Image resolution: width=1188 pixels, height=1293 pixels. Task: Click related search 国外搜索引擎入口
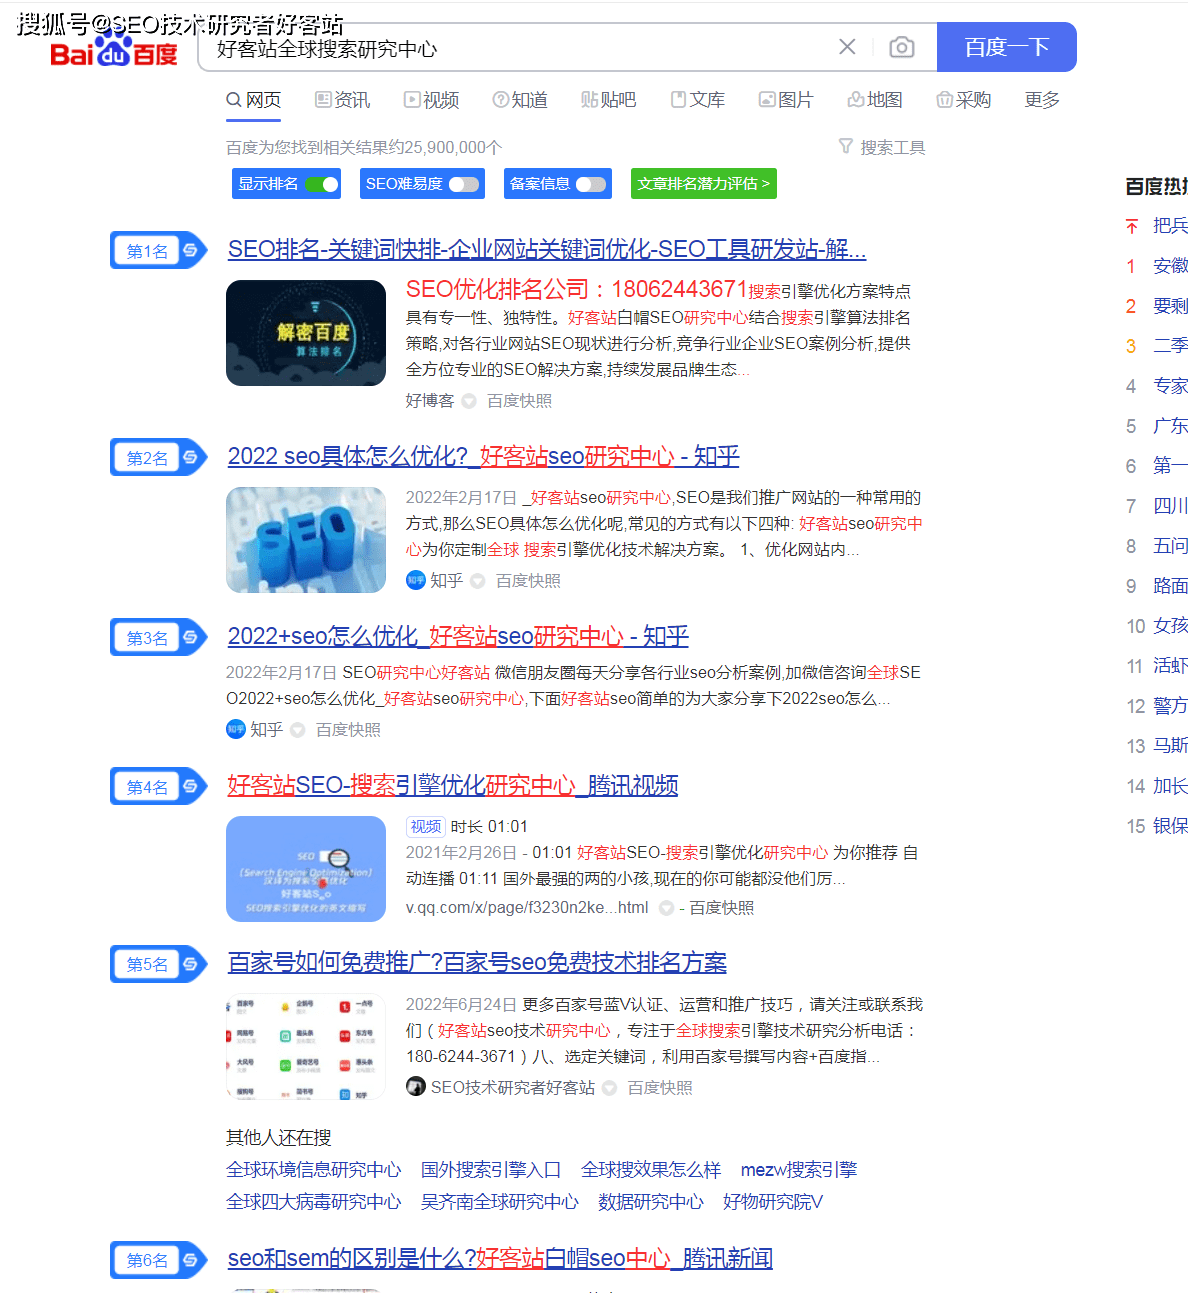(x=491, y=1169)
